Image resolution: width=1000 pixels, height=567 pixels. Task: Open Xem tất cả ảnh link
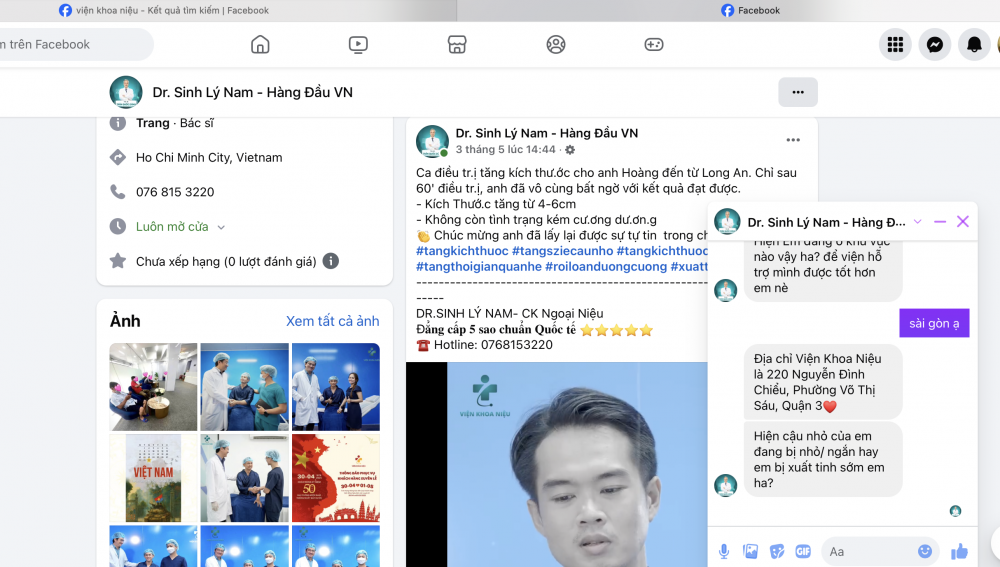coord(332,321)
